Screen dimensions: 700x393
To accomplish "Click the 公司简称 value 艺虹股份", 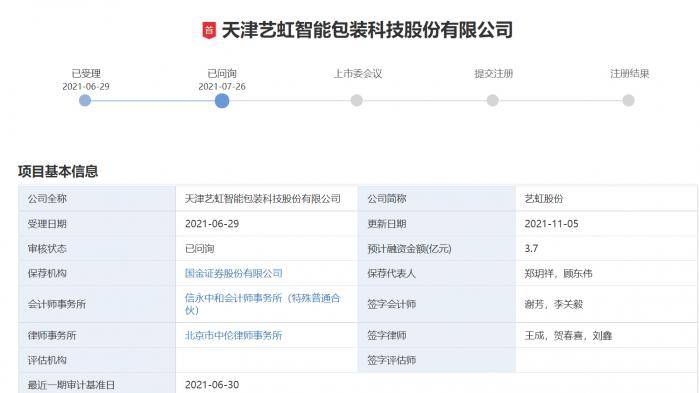I will (x=544, y=199).
